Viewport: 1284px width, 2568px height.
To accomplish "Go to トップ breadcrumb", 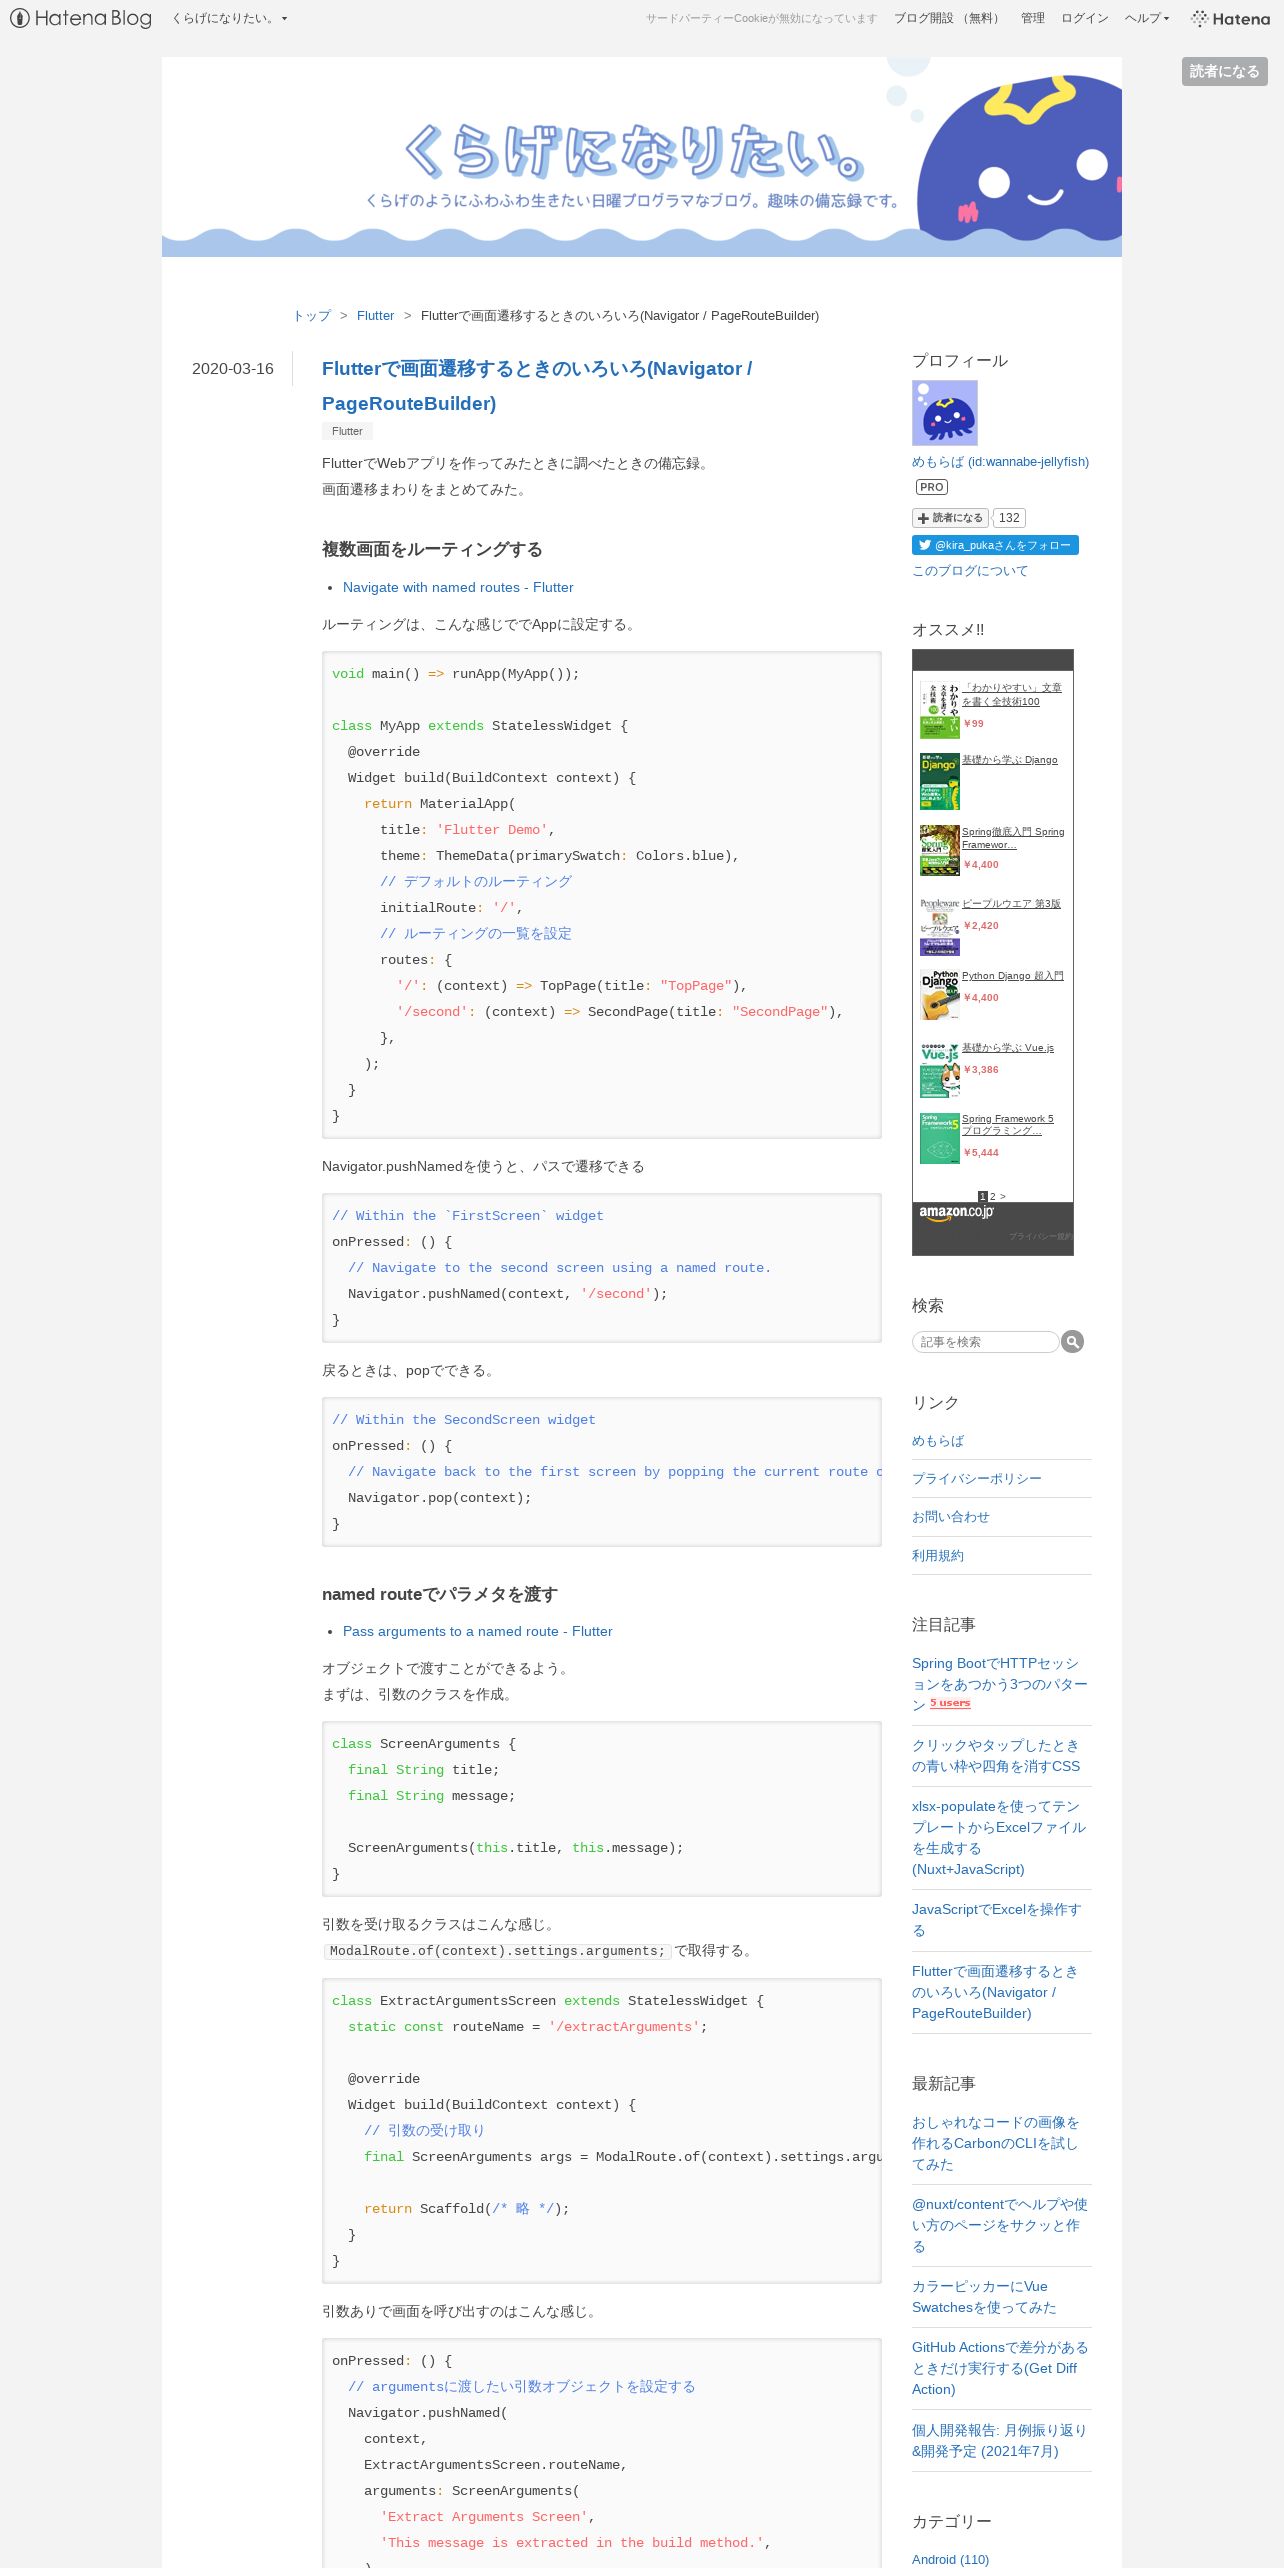I will click(312, 315).
